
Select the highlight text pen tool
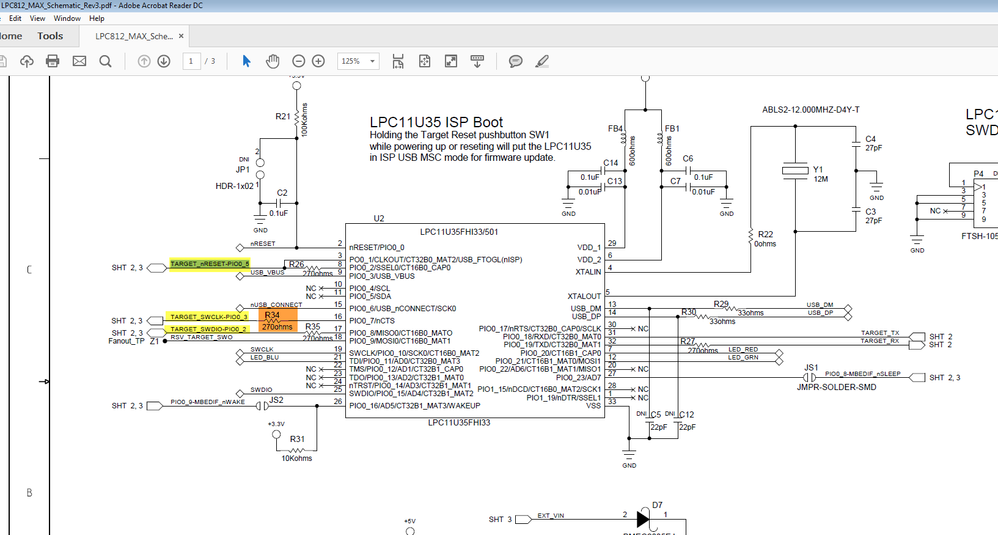point(542,61)
